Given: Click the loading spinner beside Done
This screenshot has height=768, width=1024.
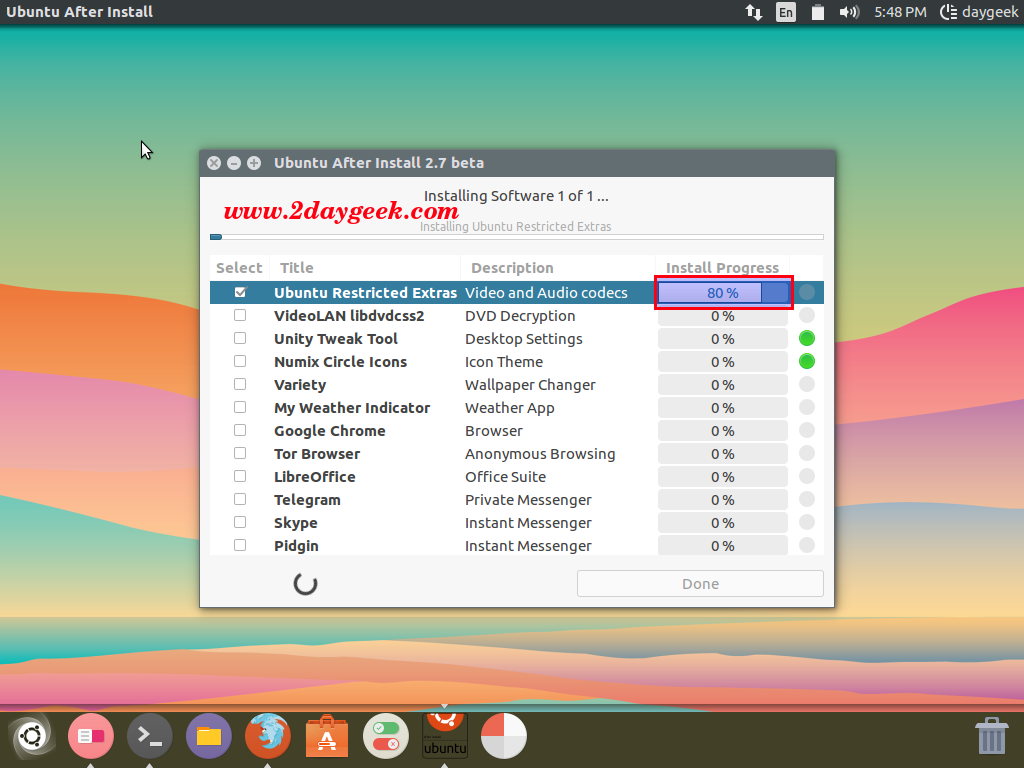Looking at the screenshot, I should 305,584.
